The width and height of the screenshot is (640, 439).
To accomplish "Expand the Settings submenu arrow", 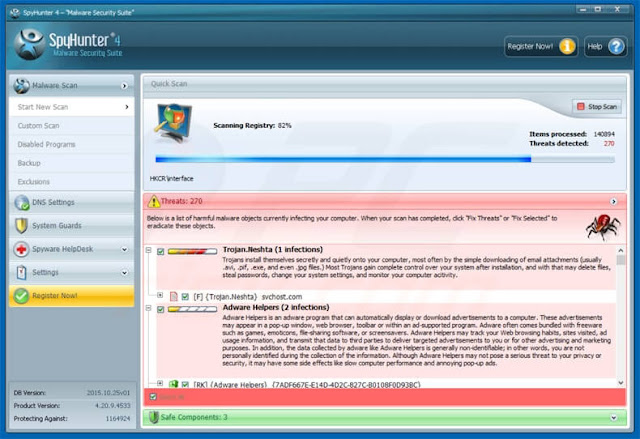I will [x=124, y=273].
